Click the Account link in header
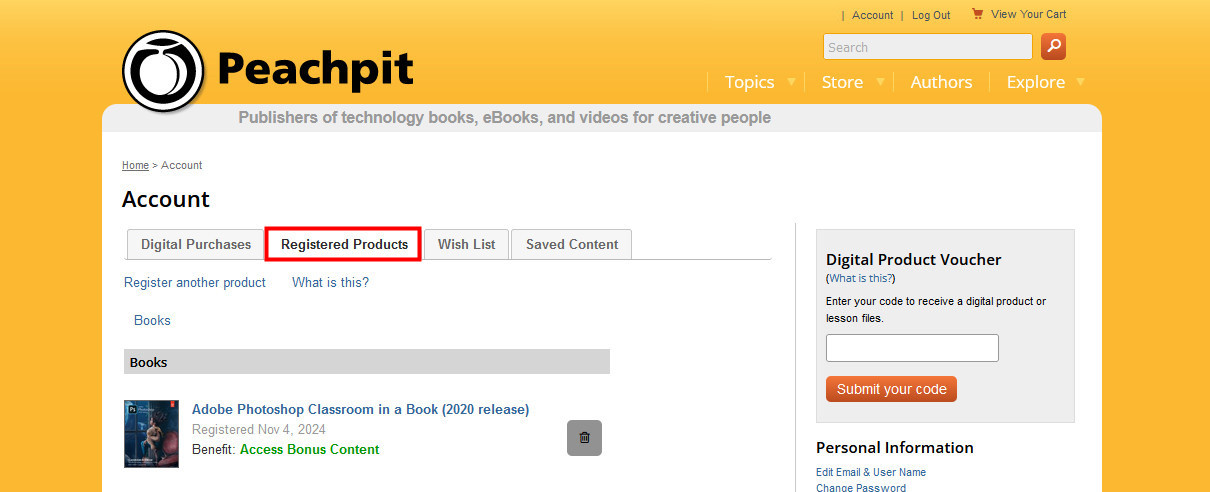The image size is (1210, 492). click(x=872, y=15)
